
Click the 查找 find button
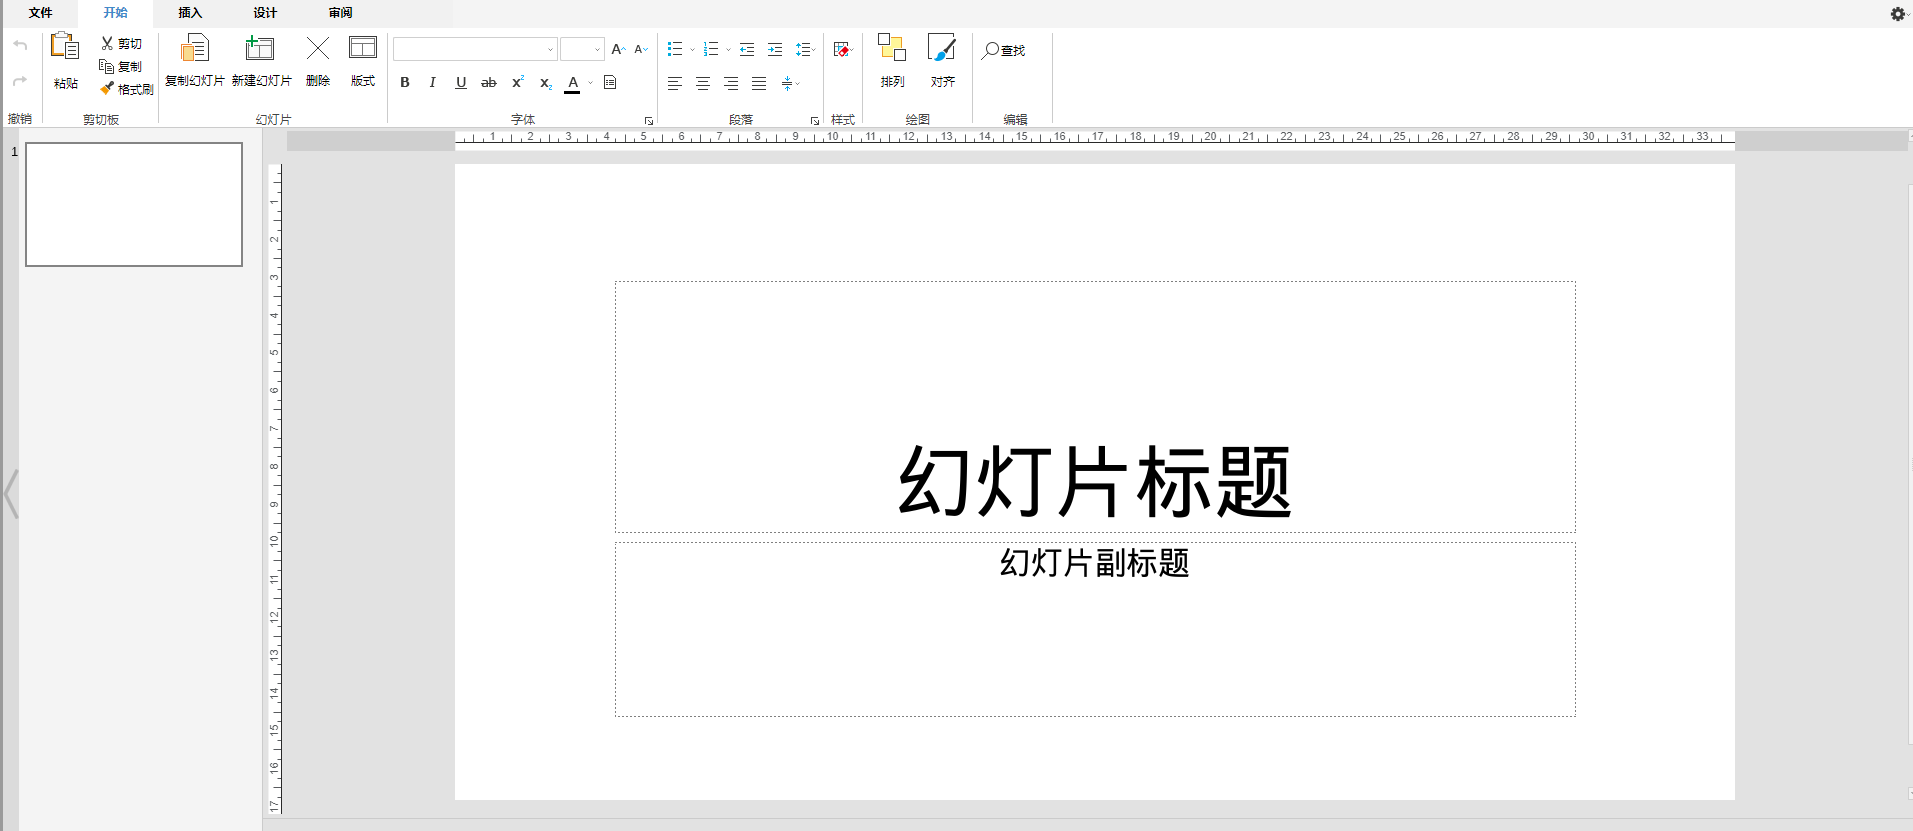click(x=1004, y=50)
